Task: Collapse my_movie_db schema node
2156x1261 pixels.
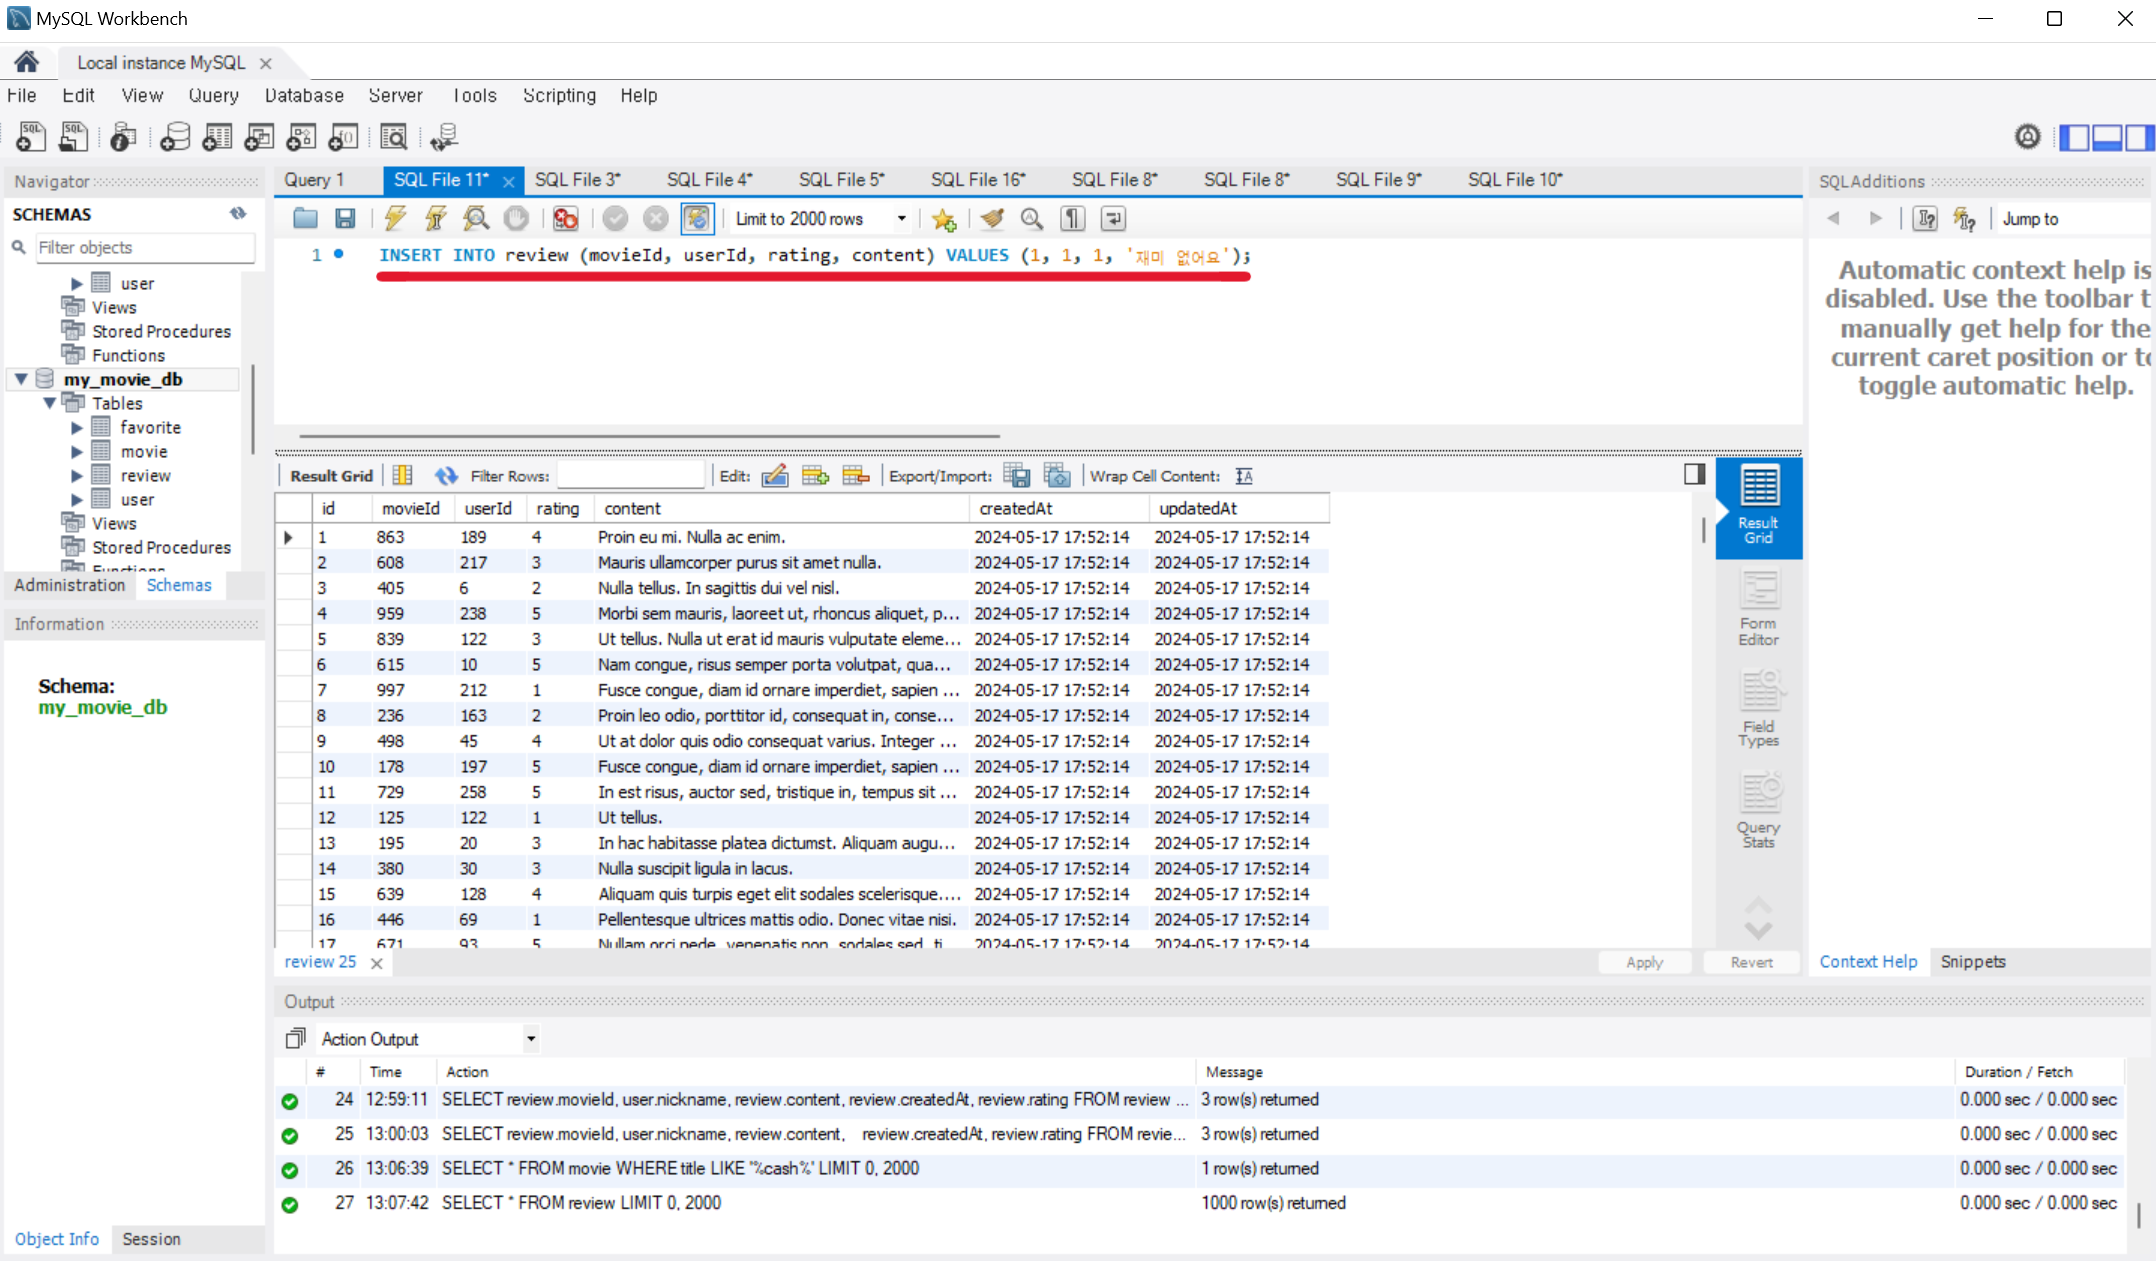Action: 21,379
